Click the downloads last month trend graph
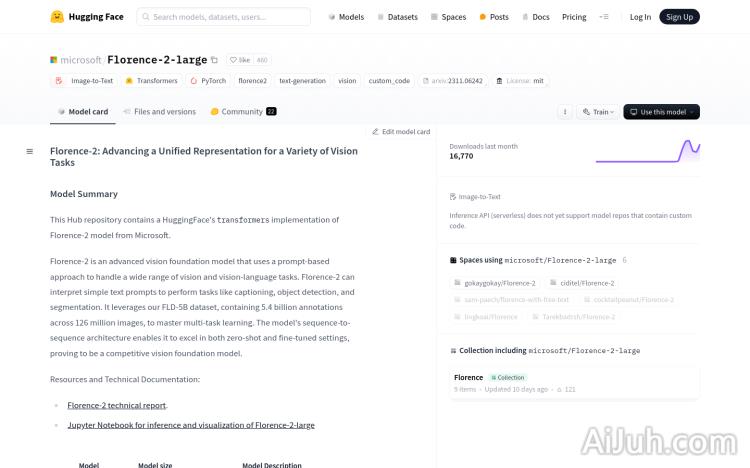 tap(647, 151)
